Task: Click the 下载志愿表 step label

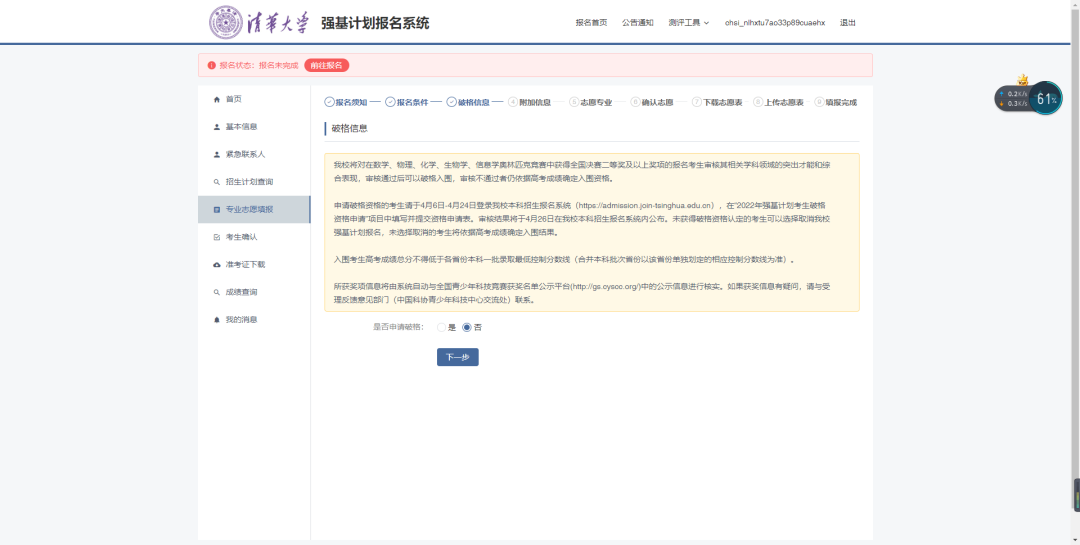Action: pos(723,102)
